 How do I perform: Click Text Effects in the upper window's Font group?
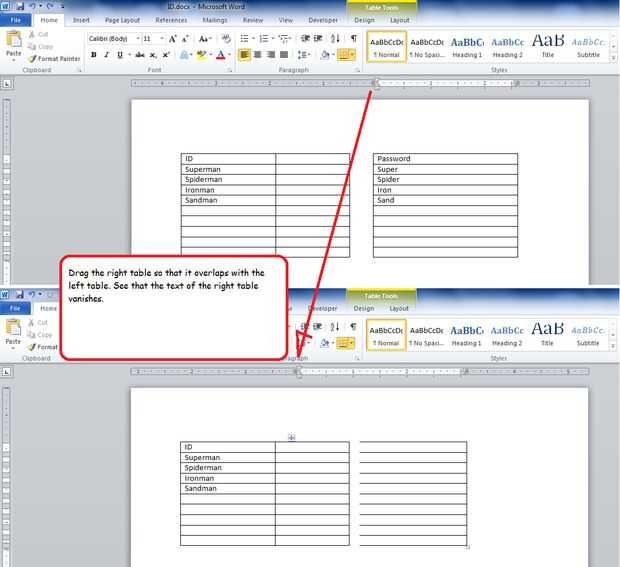pyautogui.click(x=184, y=55)
